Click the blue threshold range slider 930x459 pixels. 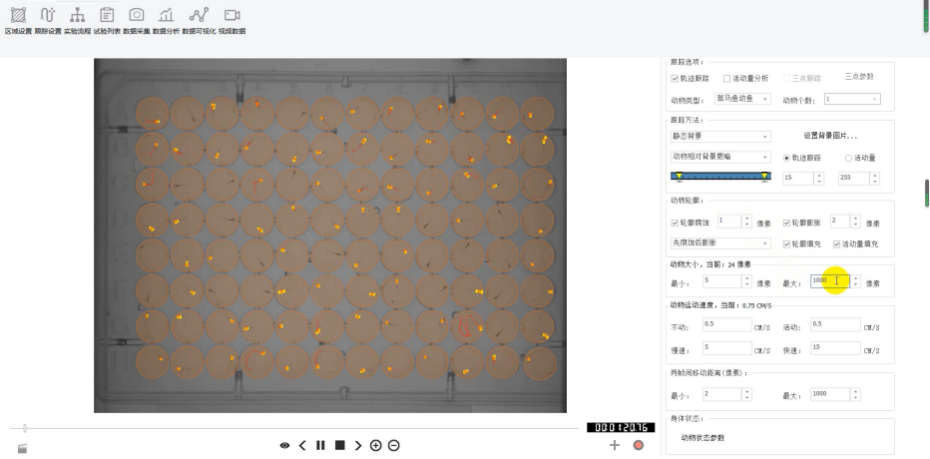click(x=721, y=176)
